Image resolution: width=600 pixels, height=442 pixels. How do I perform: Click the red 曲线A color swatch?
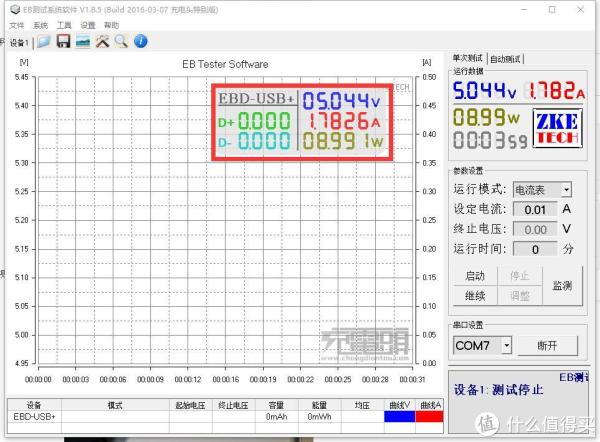click(429, 416)
